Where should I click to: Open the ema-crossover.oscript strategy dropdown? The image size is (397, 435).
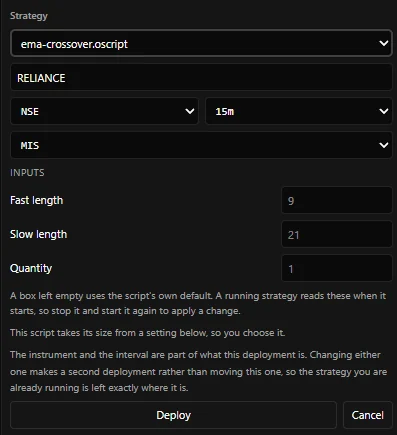pos(201,43)
